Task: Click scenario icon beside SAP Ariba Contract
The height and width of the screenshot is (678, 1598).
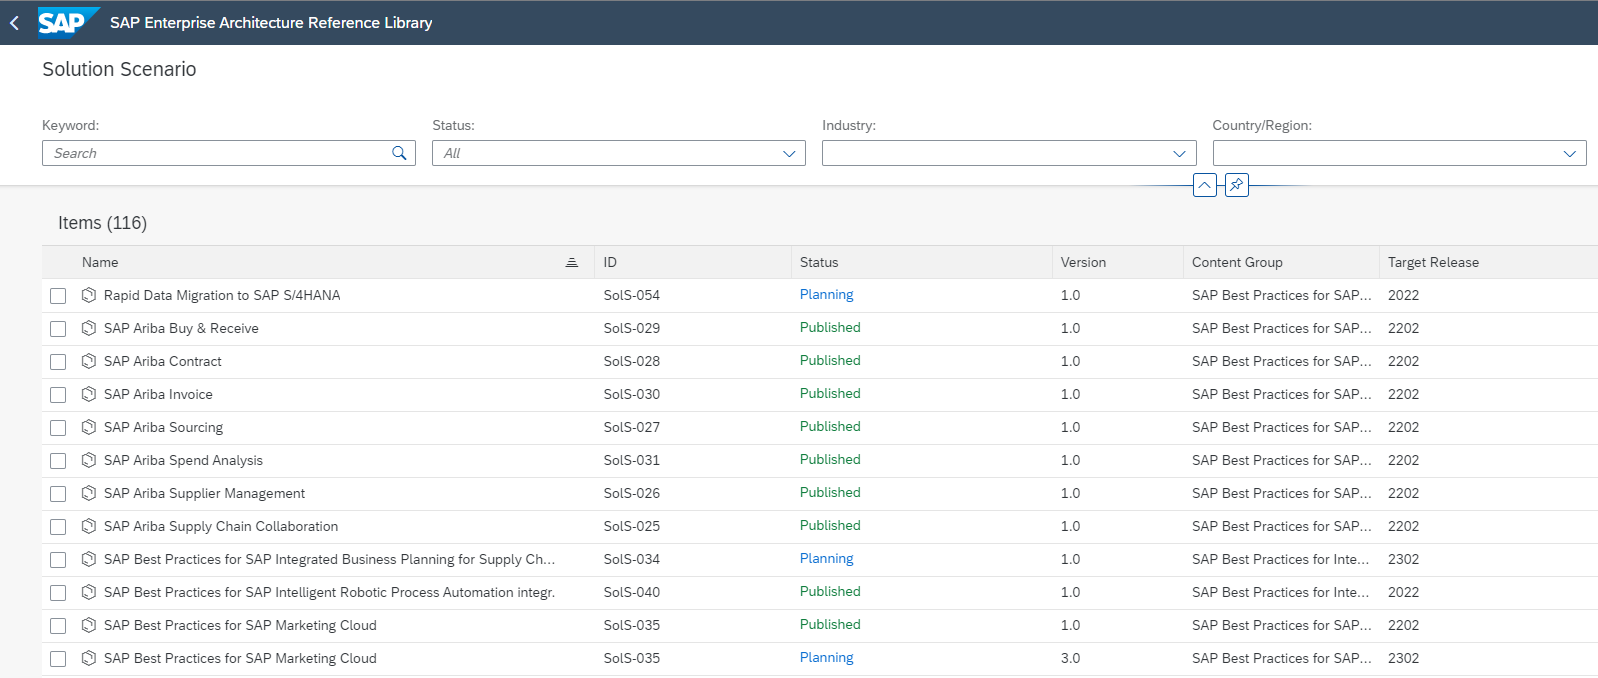Action: pyautogui.click(x=89, y=361)
